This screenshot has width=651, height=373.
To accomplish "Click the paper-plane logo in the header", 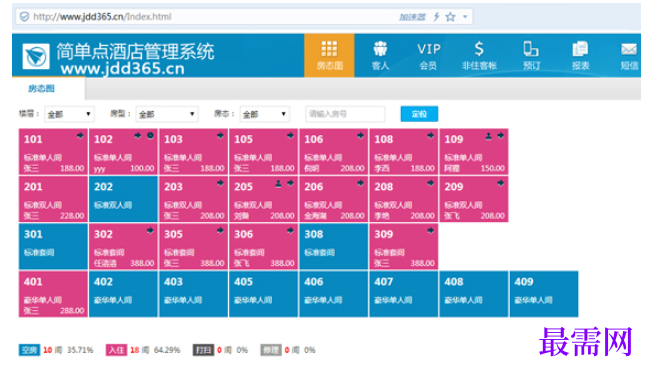I will [x=36, y=56].
